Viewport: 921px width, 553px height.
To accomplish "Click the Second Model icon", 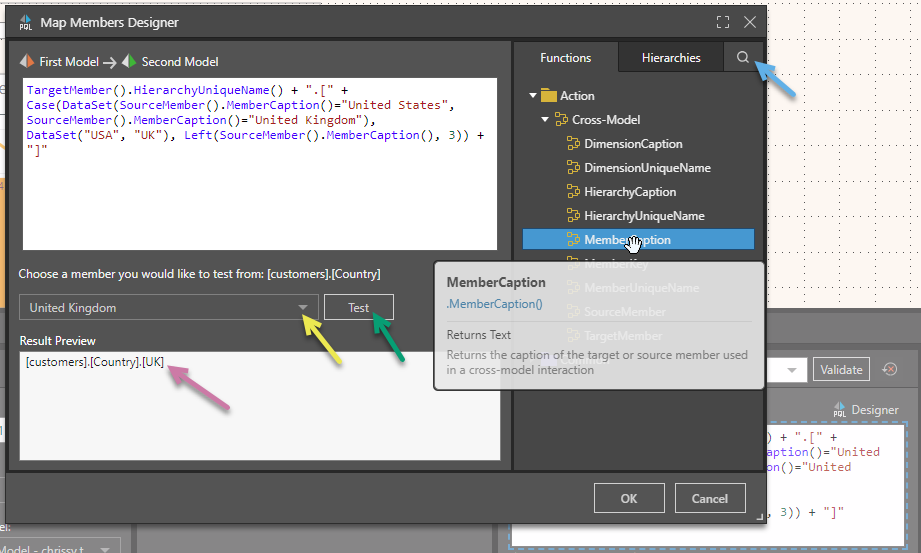I will 129,62.
